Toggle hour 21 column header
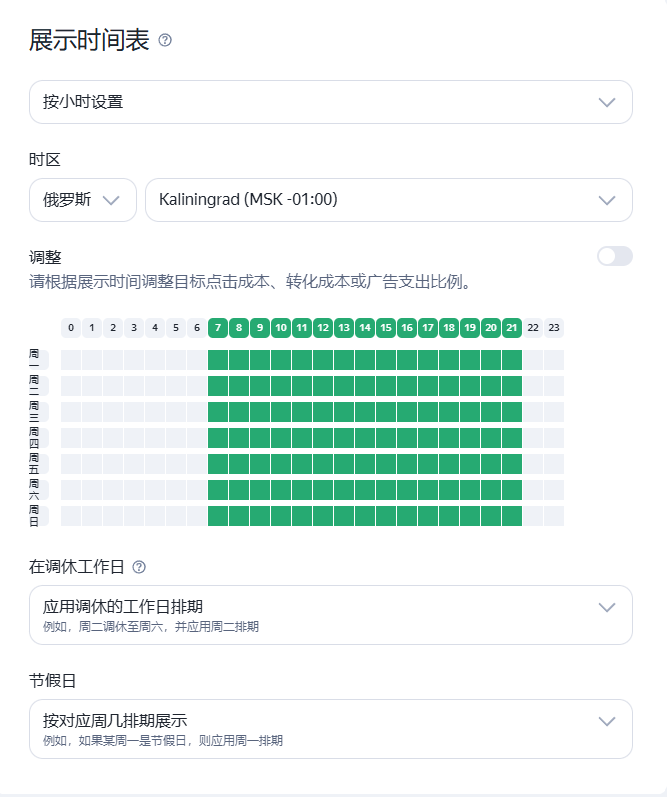 point(511,328)
